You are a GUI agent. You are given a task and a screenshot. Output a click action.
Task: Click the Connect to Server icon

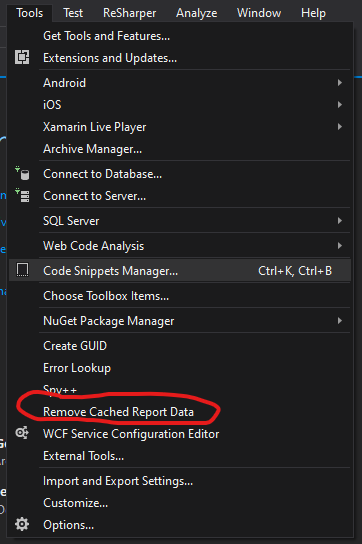pyautogui.click(x=23, y=195)
